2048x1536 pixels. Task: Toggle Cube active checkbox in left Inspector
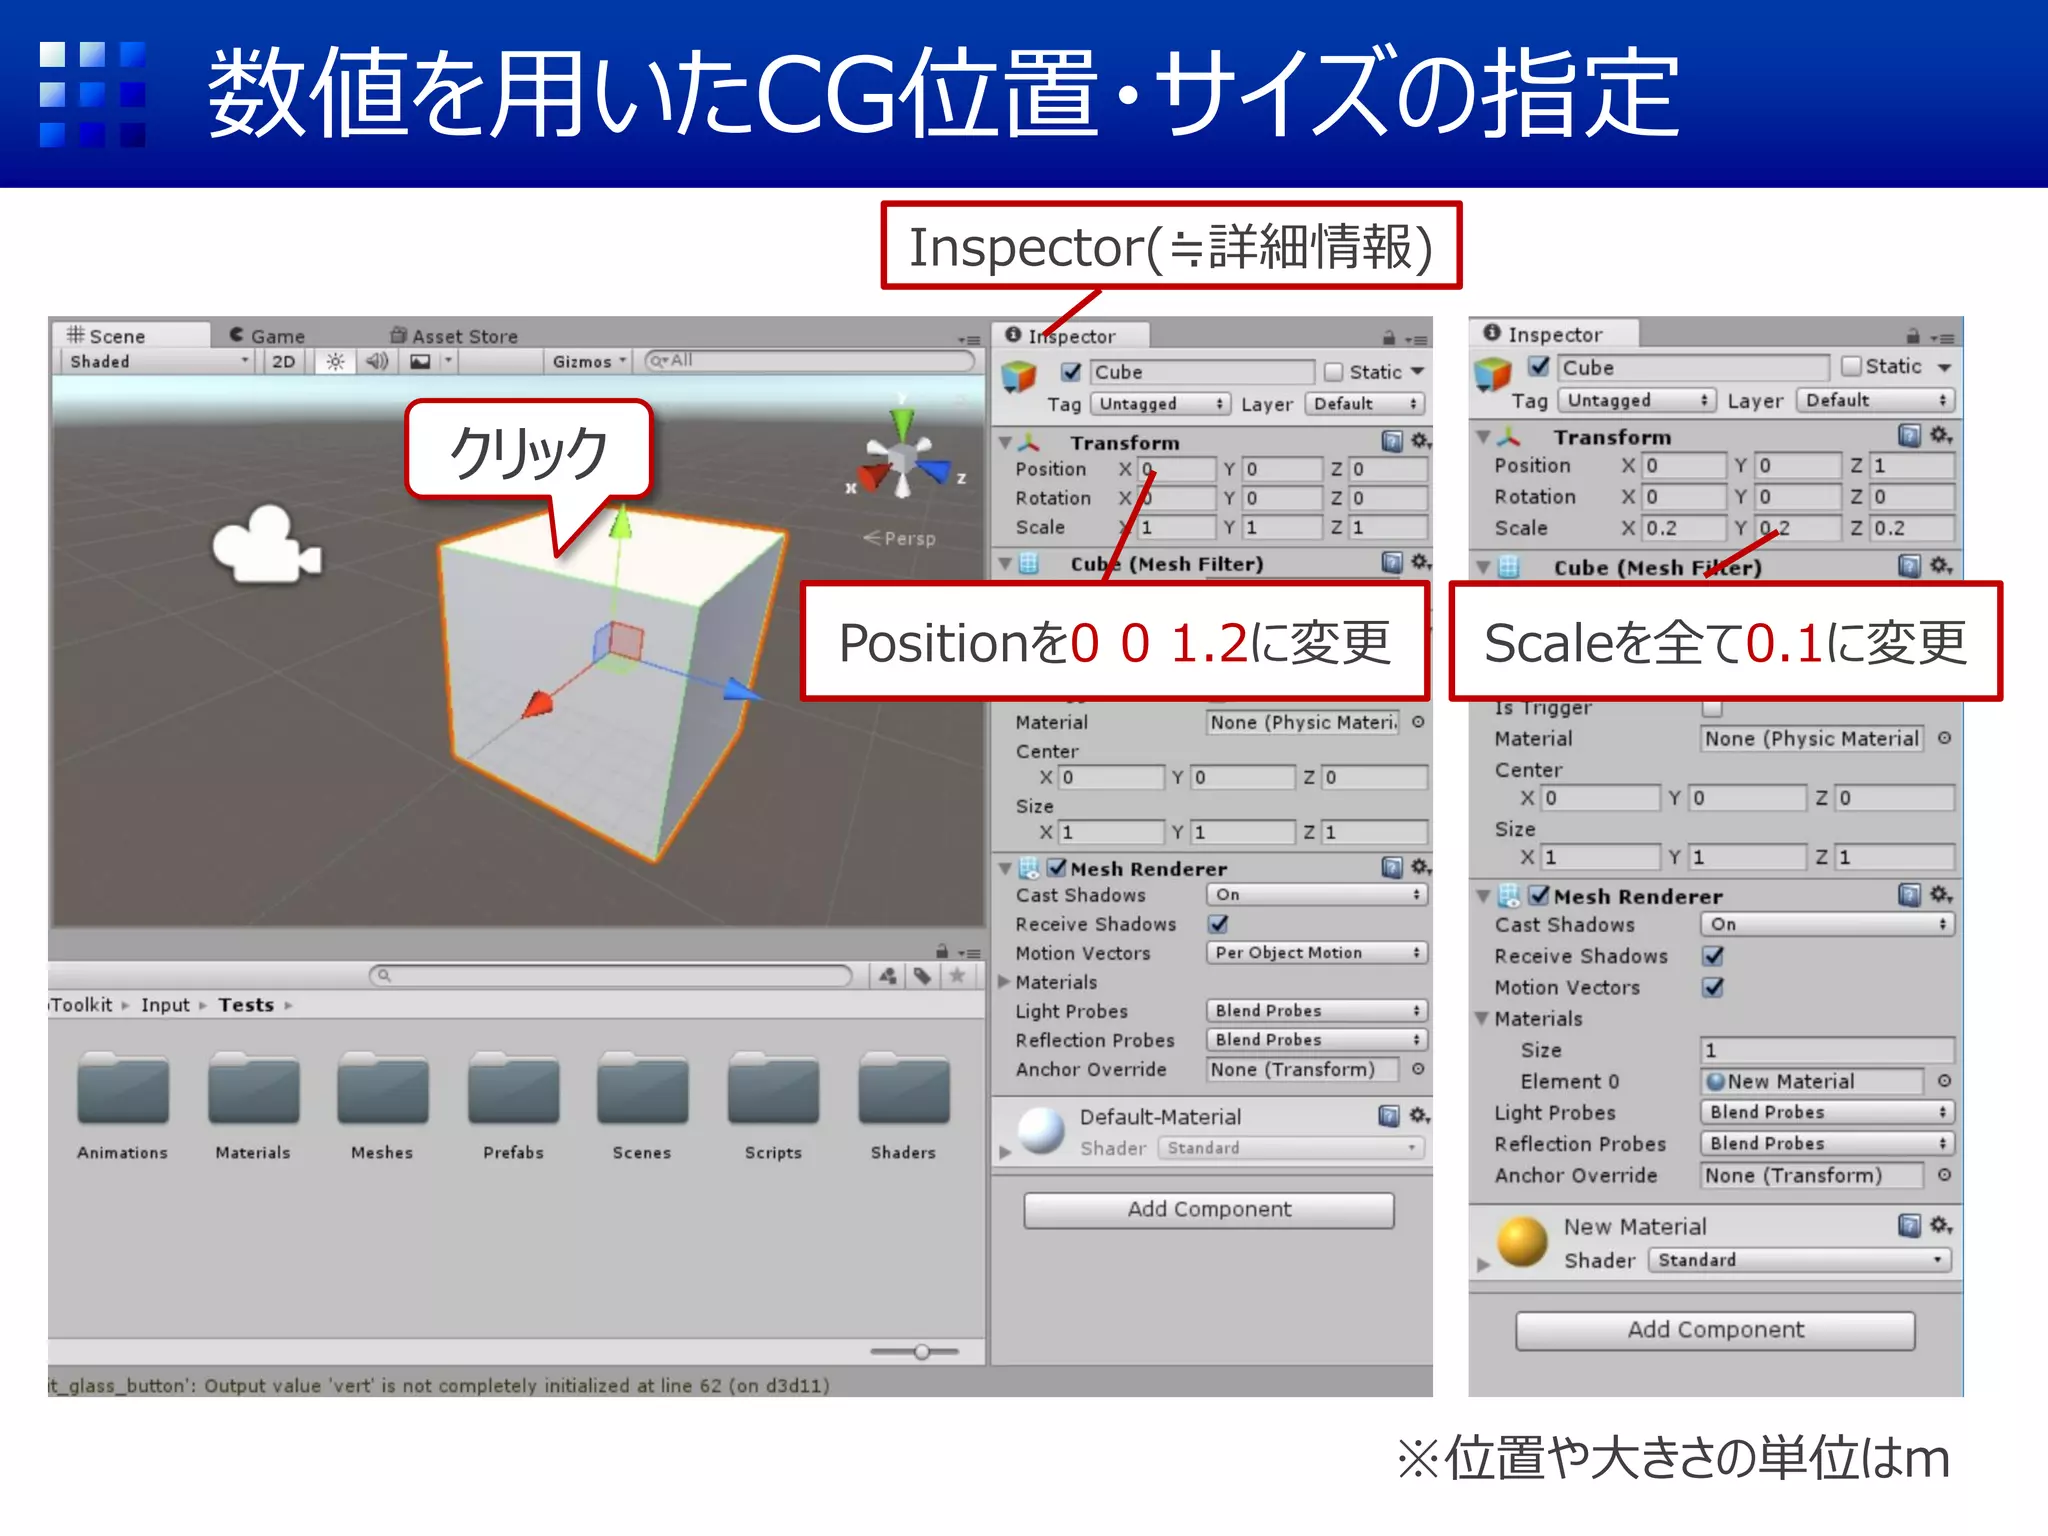coord(1071,372)
